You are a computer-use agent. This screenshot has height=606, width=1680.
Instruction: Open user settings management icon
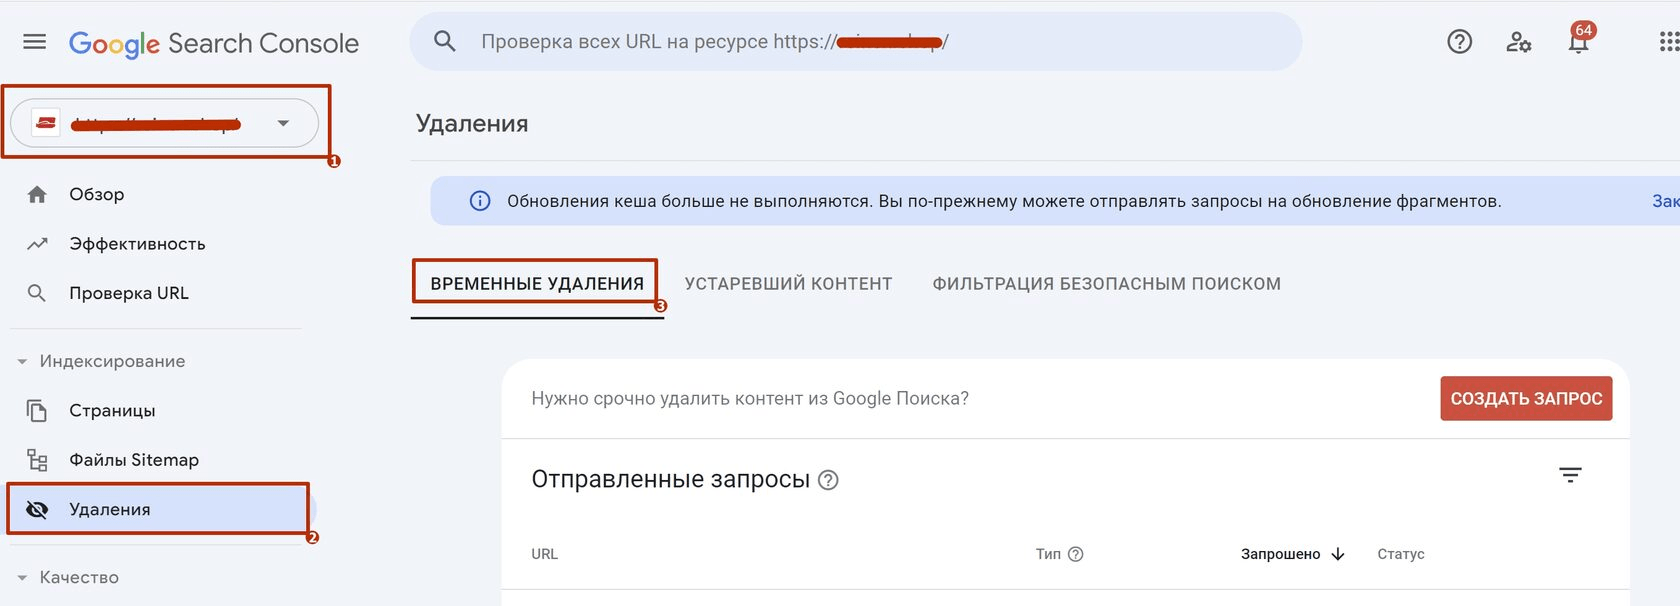[1518, 42]
